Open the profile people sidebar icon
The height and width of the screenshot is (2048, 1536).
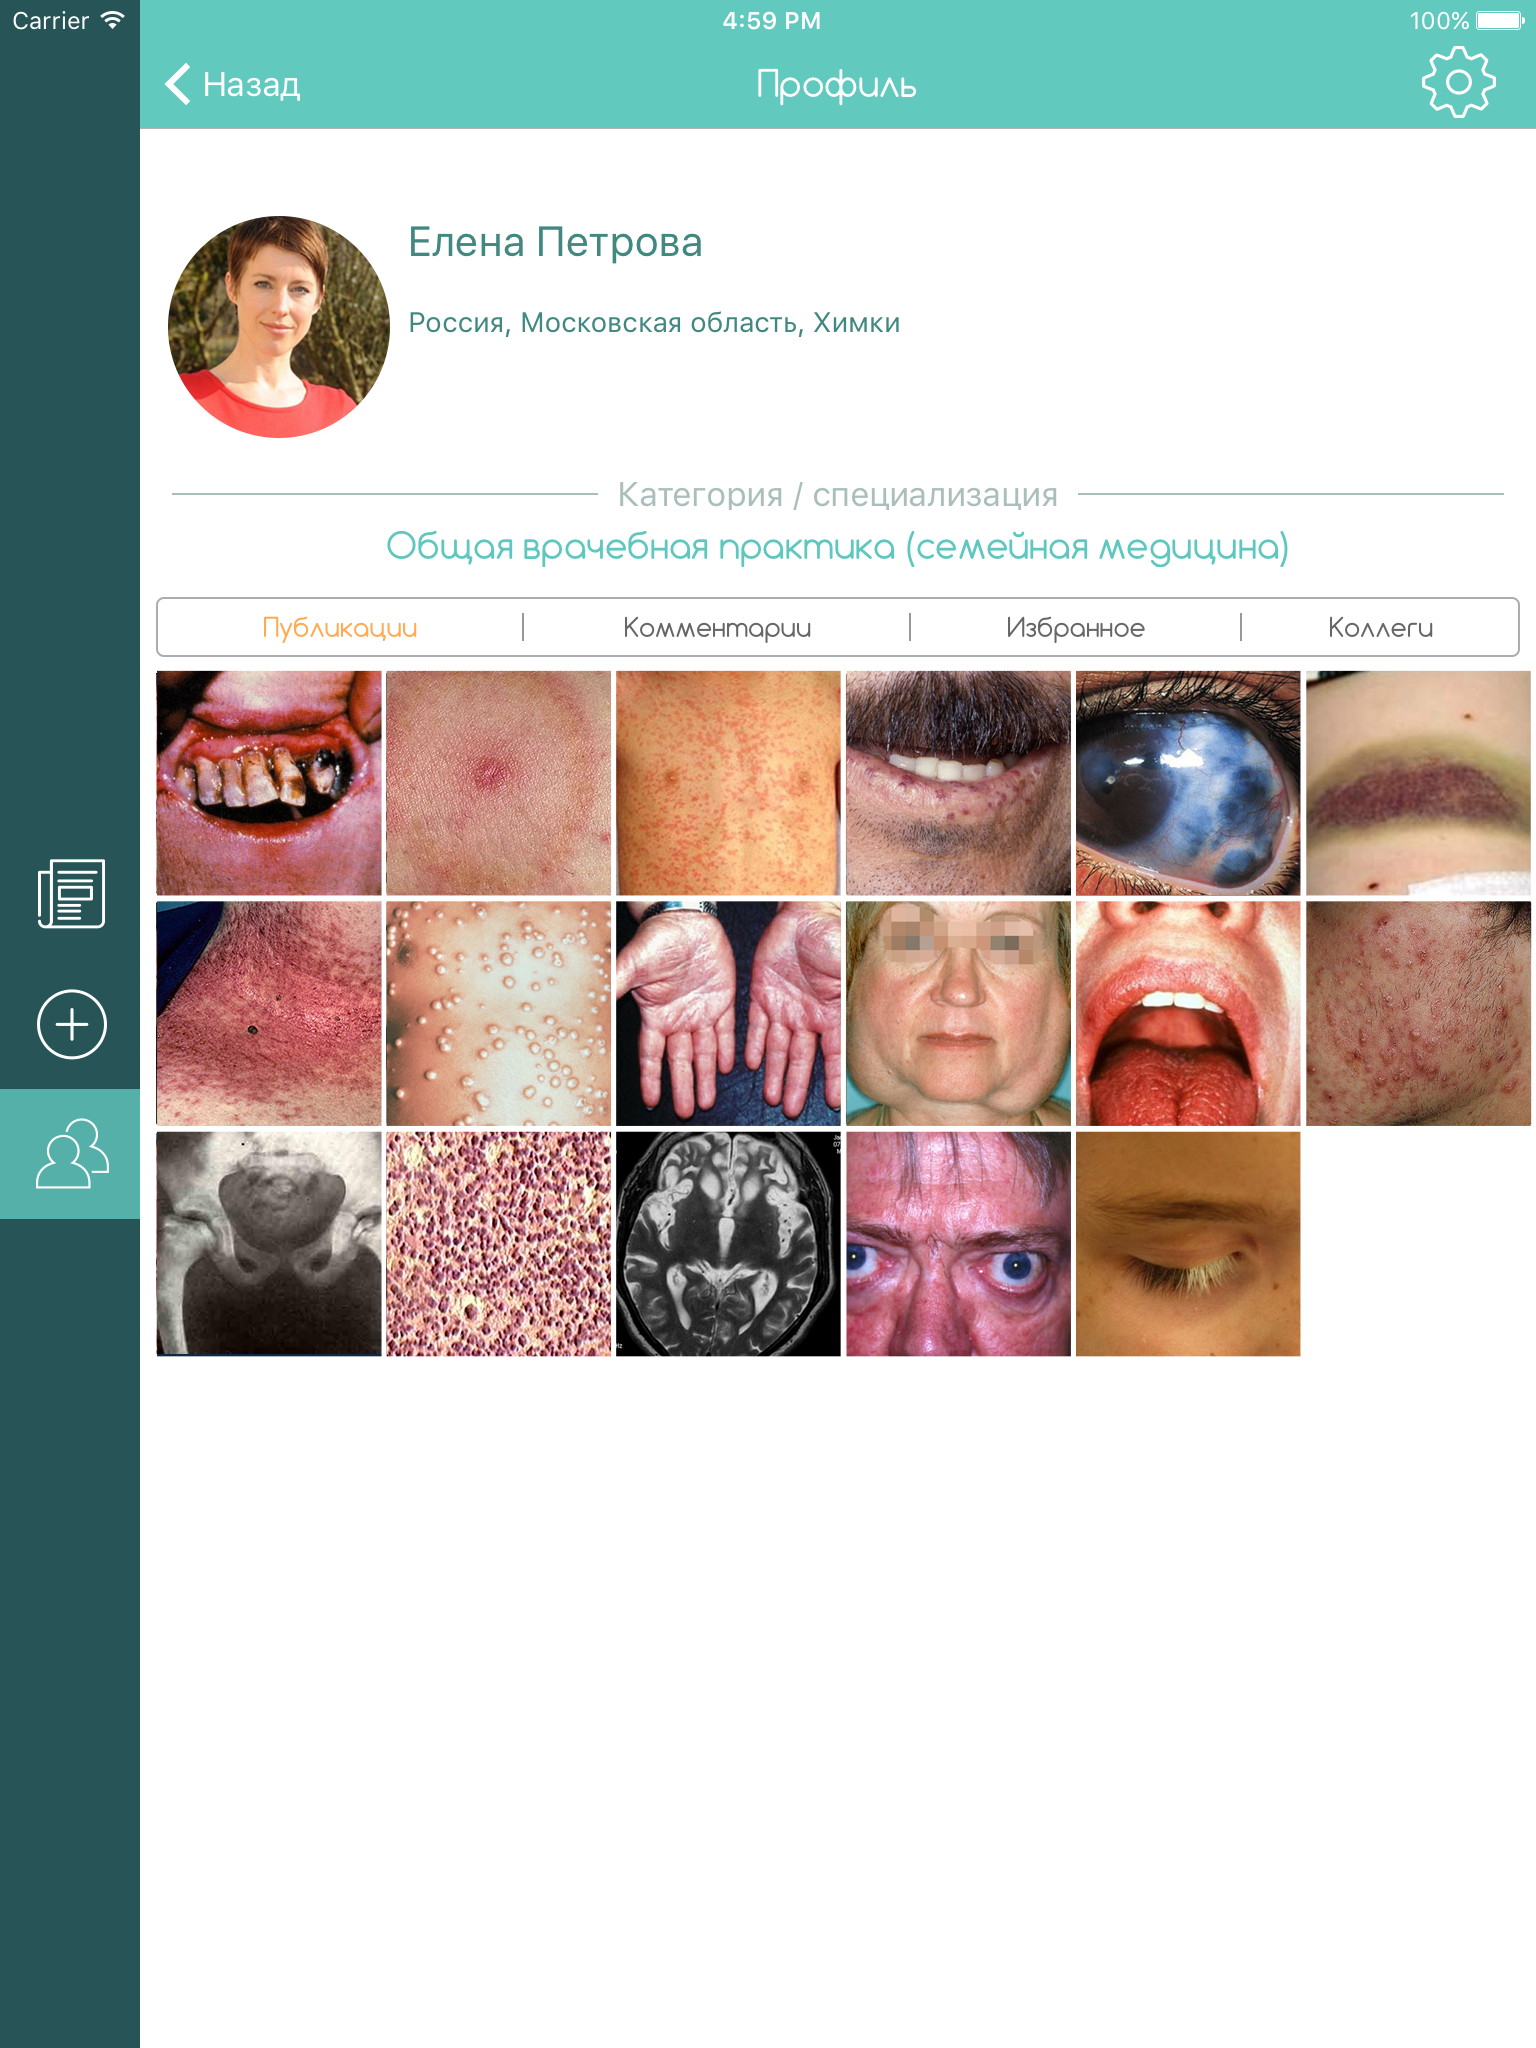[71, 1154]
